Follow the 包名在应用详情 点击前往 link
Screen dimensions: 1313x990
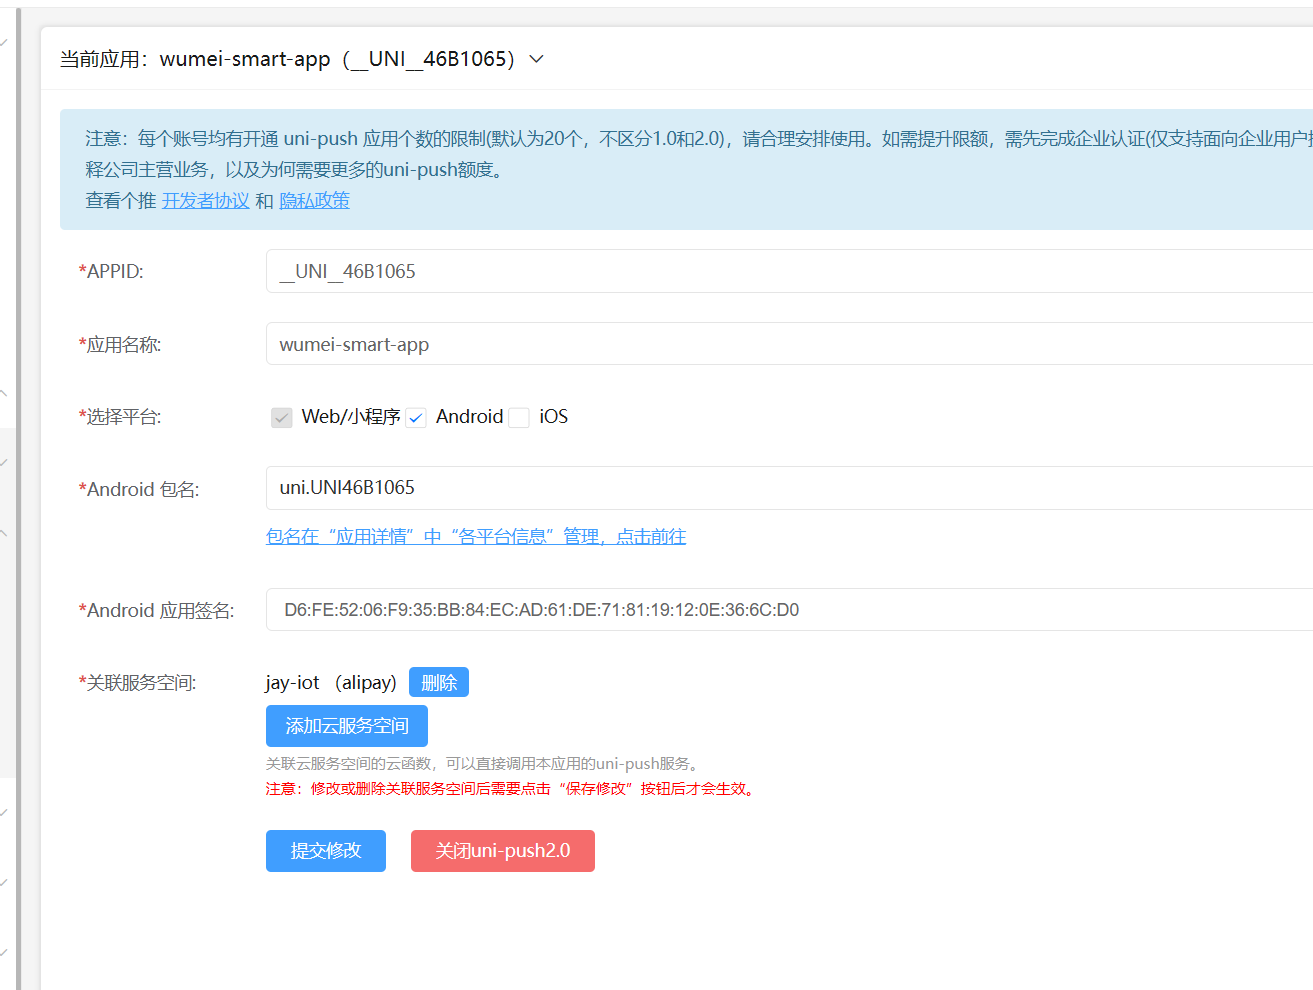tap(476, 537)
